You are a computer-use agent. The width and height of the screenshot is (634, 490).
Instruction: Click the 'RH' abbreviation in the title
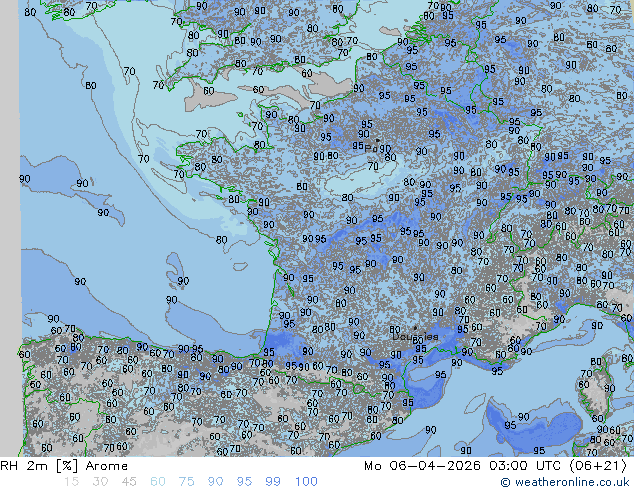coord(12,466)
